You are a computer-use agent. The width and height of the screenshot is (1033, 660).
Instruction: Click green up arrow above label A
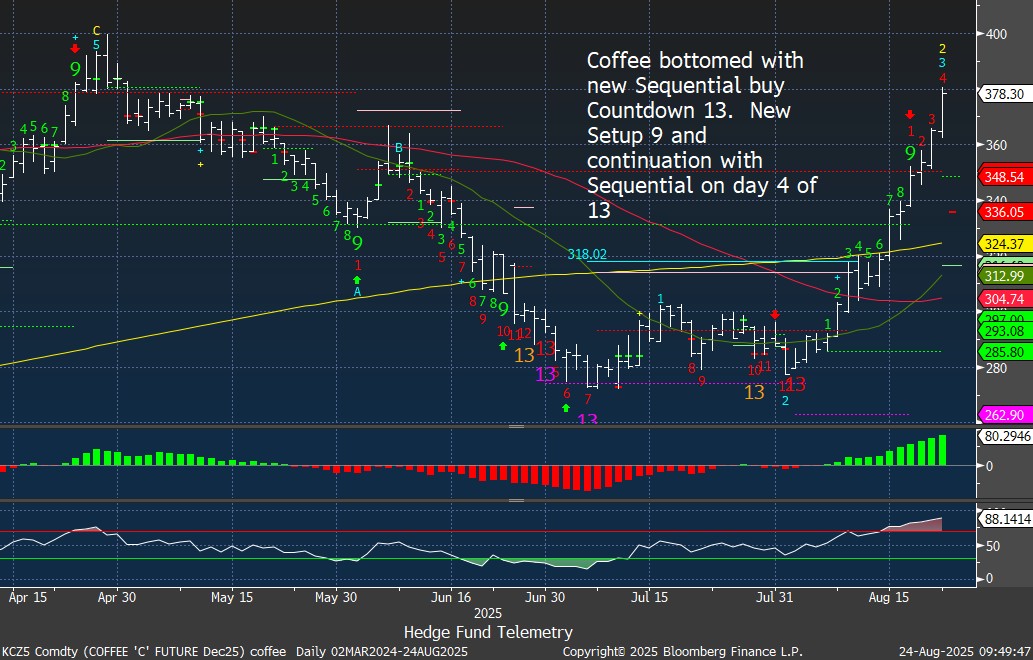[358, 280]
